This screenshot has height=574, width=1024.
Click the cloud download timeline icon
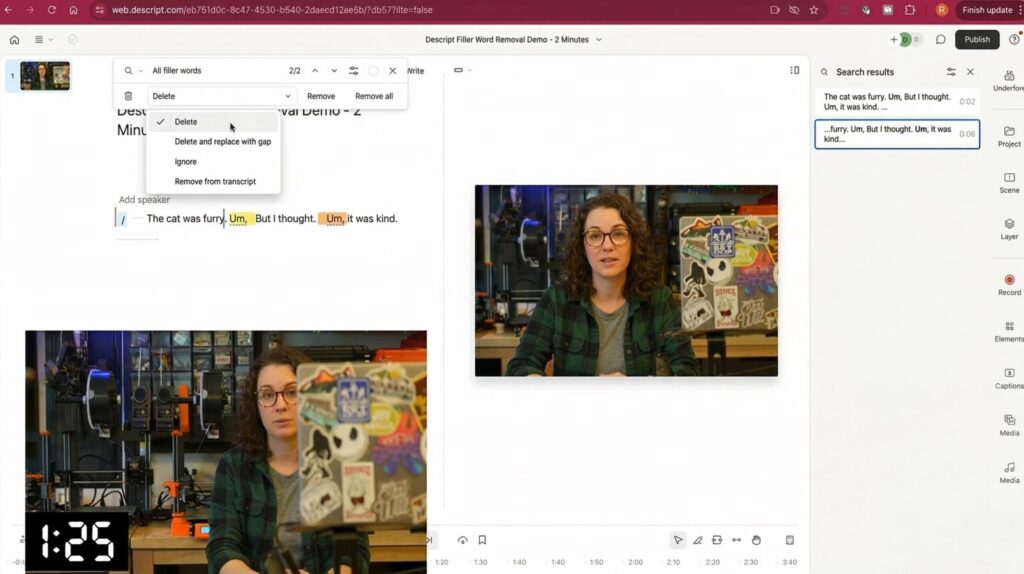point(462,540)
